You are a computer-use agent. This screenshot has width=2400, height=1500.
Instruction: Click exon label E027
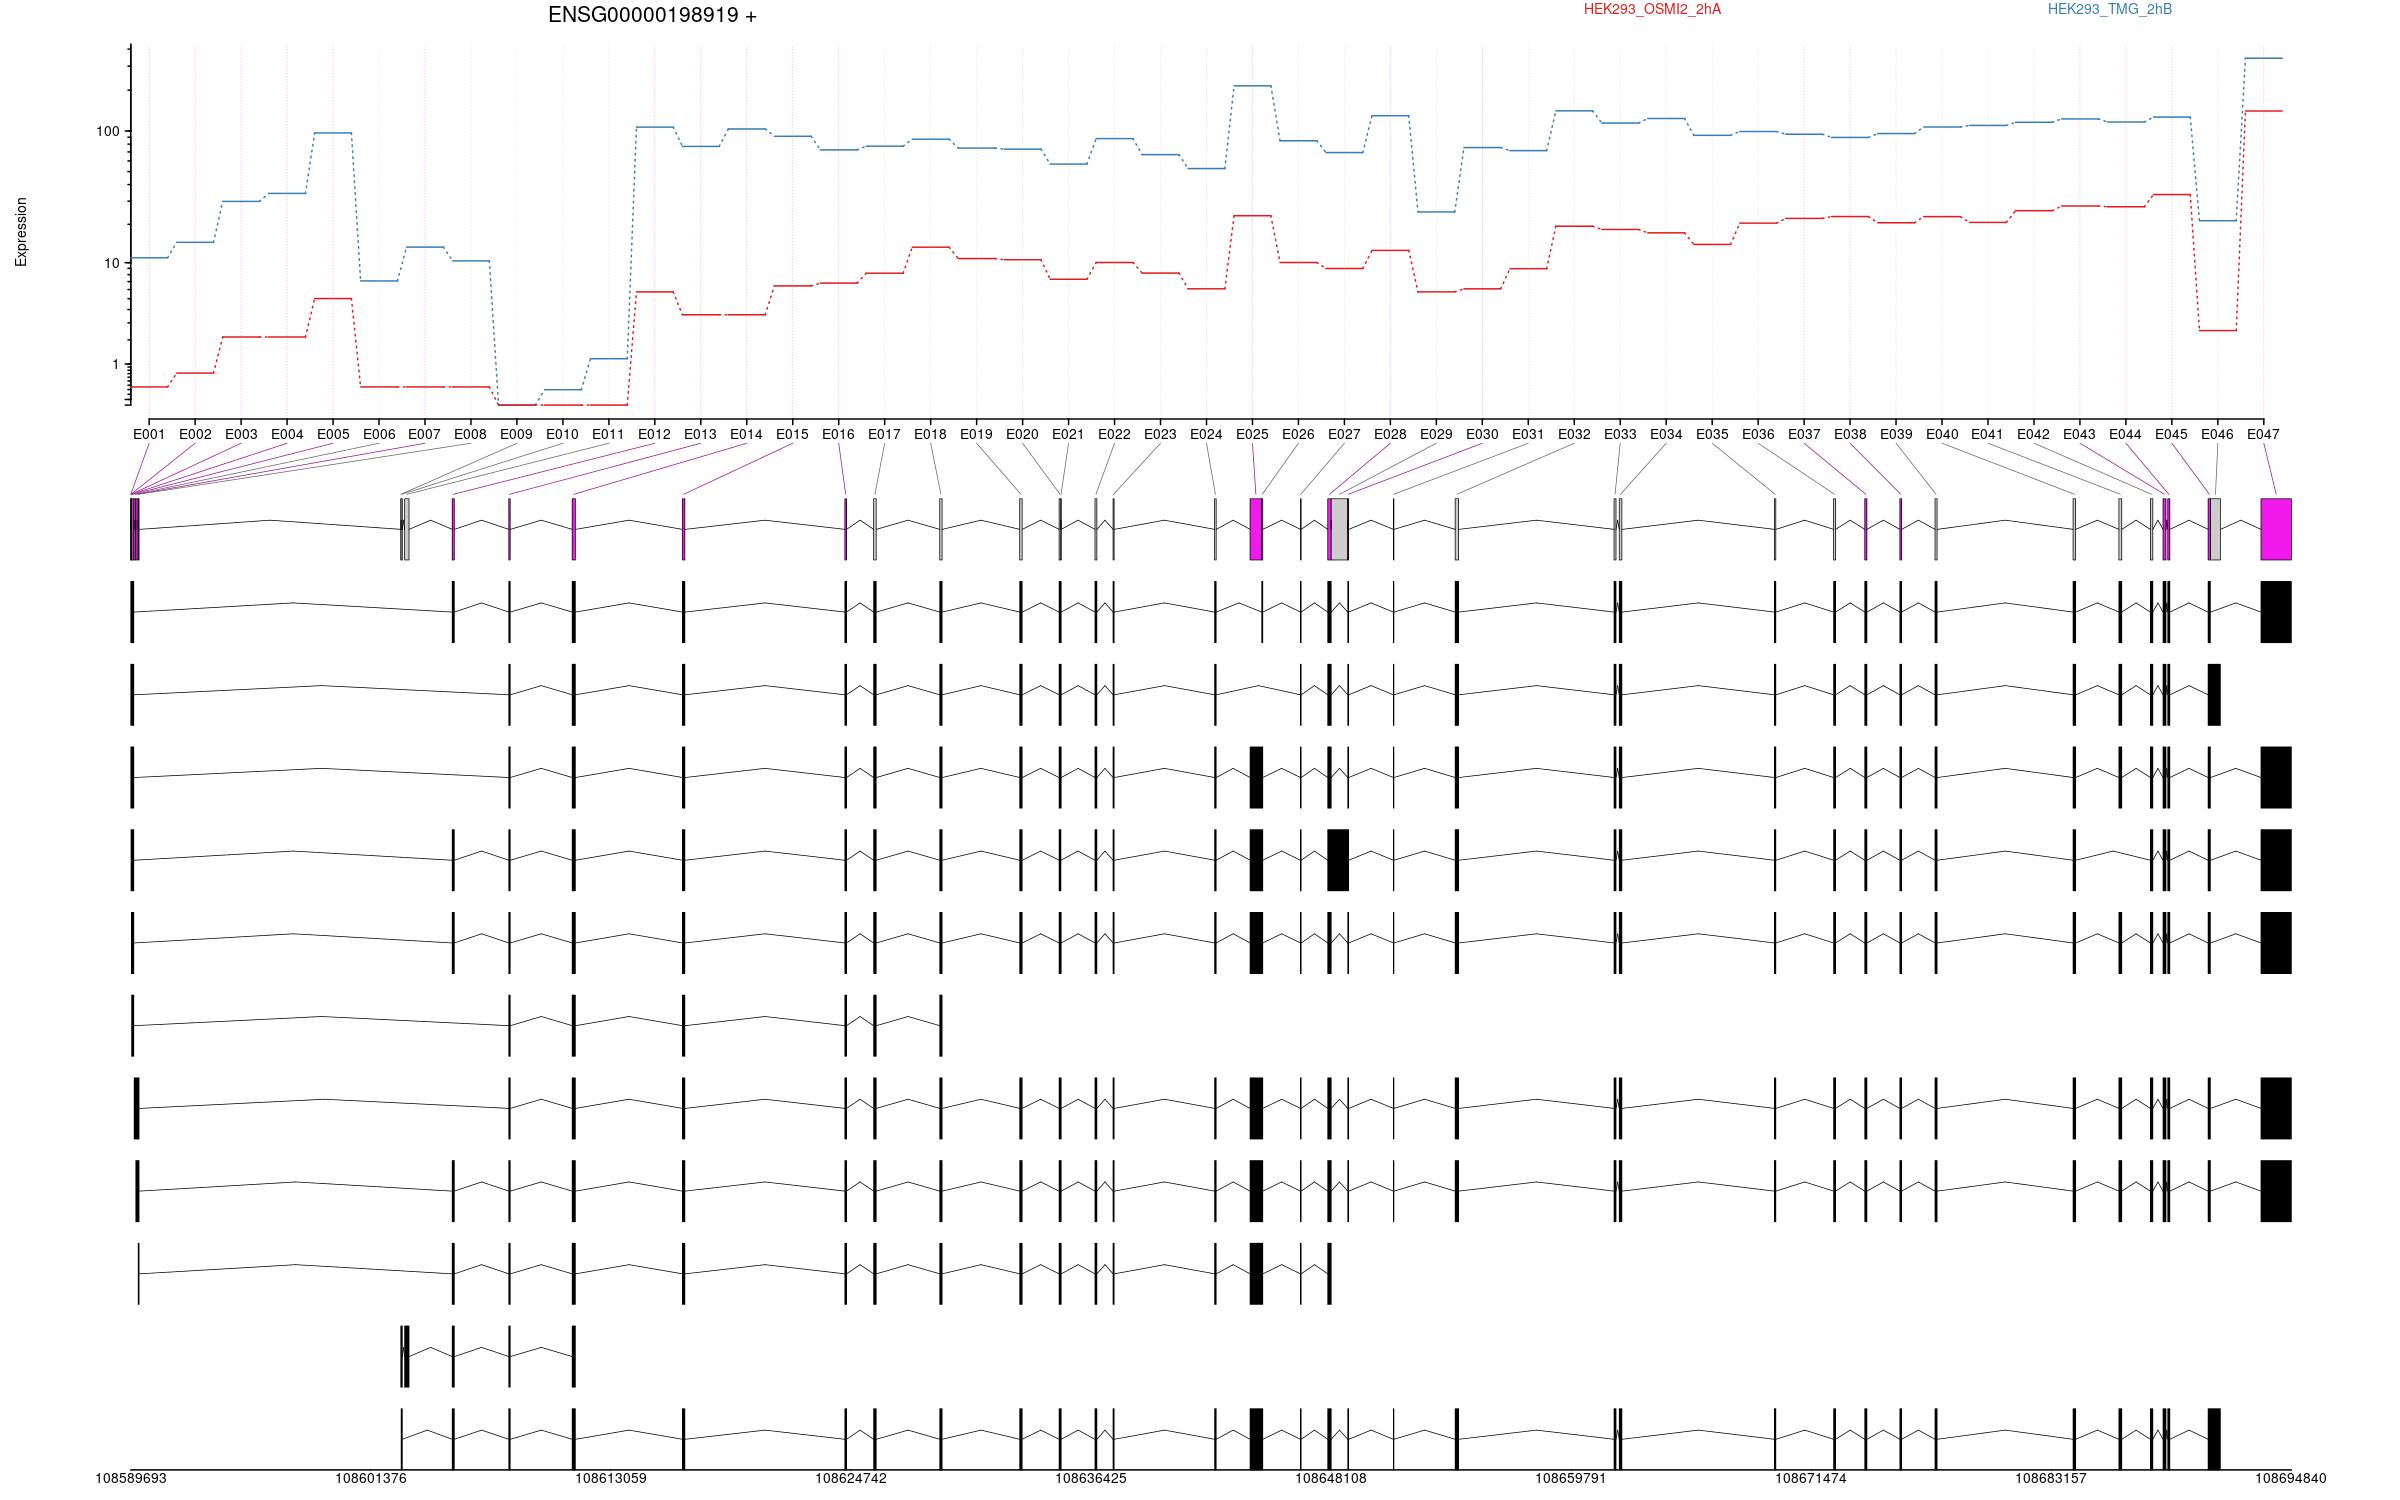(1344, 434)
